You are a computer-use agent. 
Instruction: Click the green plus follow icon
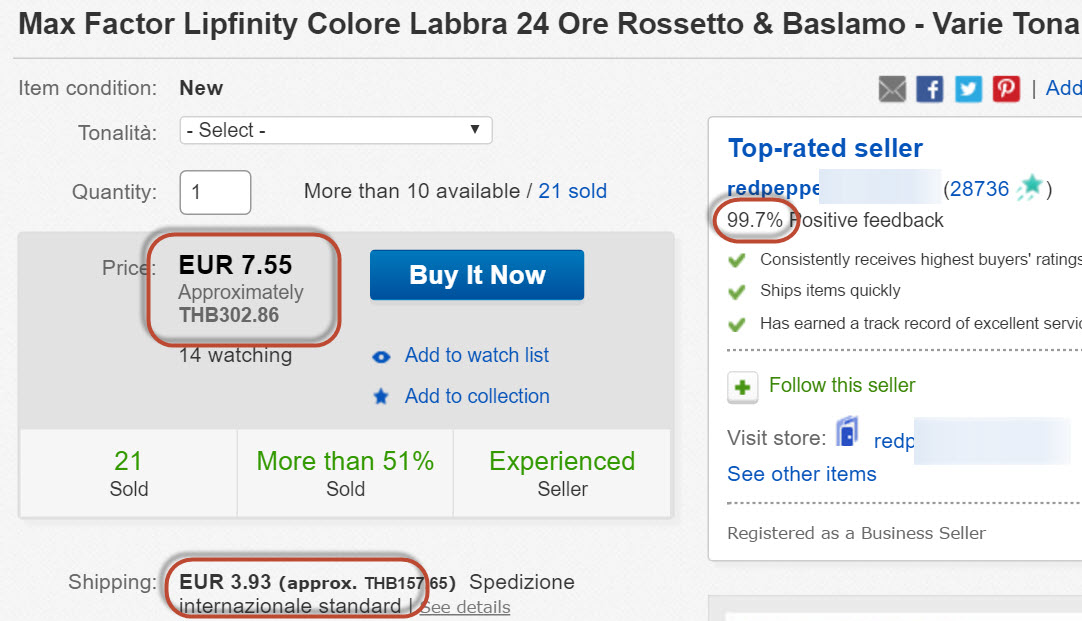click(742, 387)
